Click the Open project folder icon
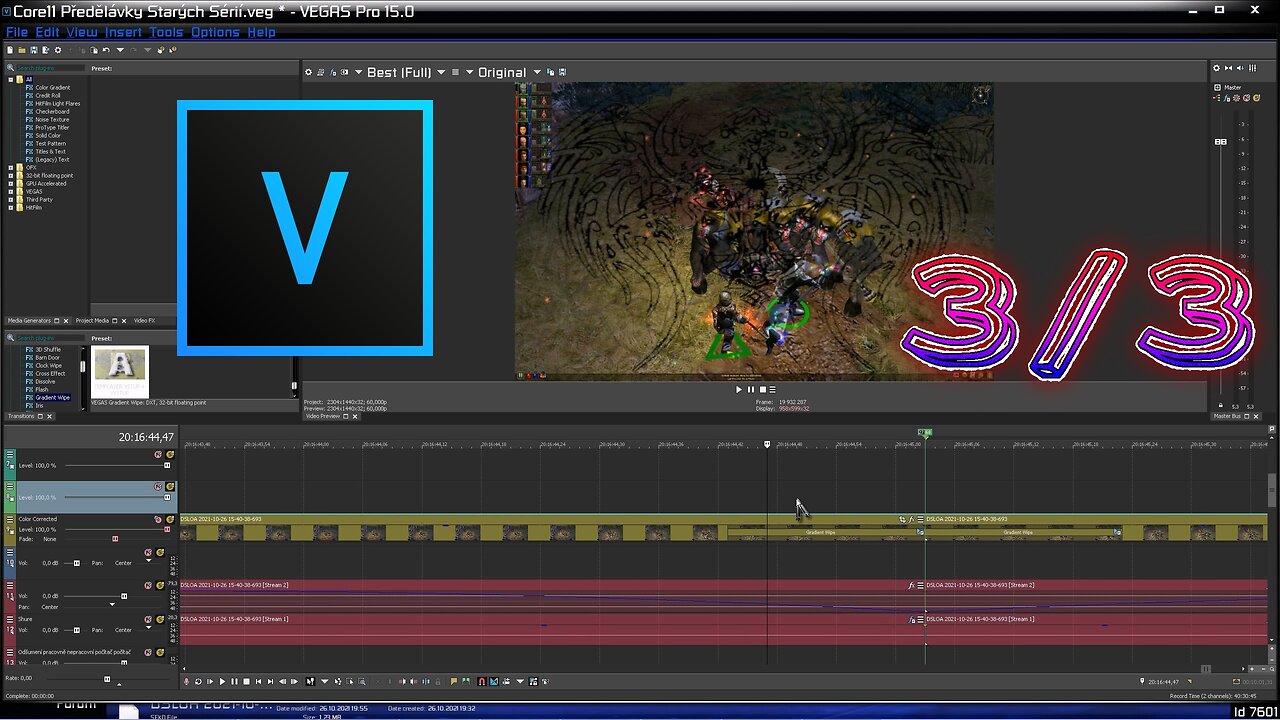The height and width of the screenshot is (720, 1280). (x=22, y=50)
